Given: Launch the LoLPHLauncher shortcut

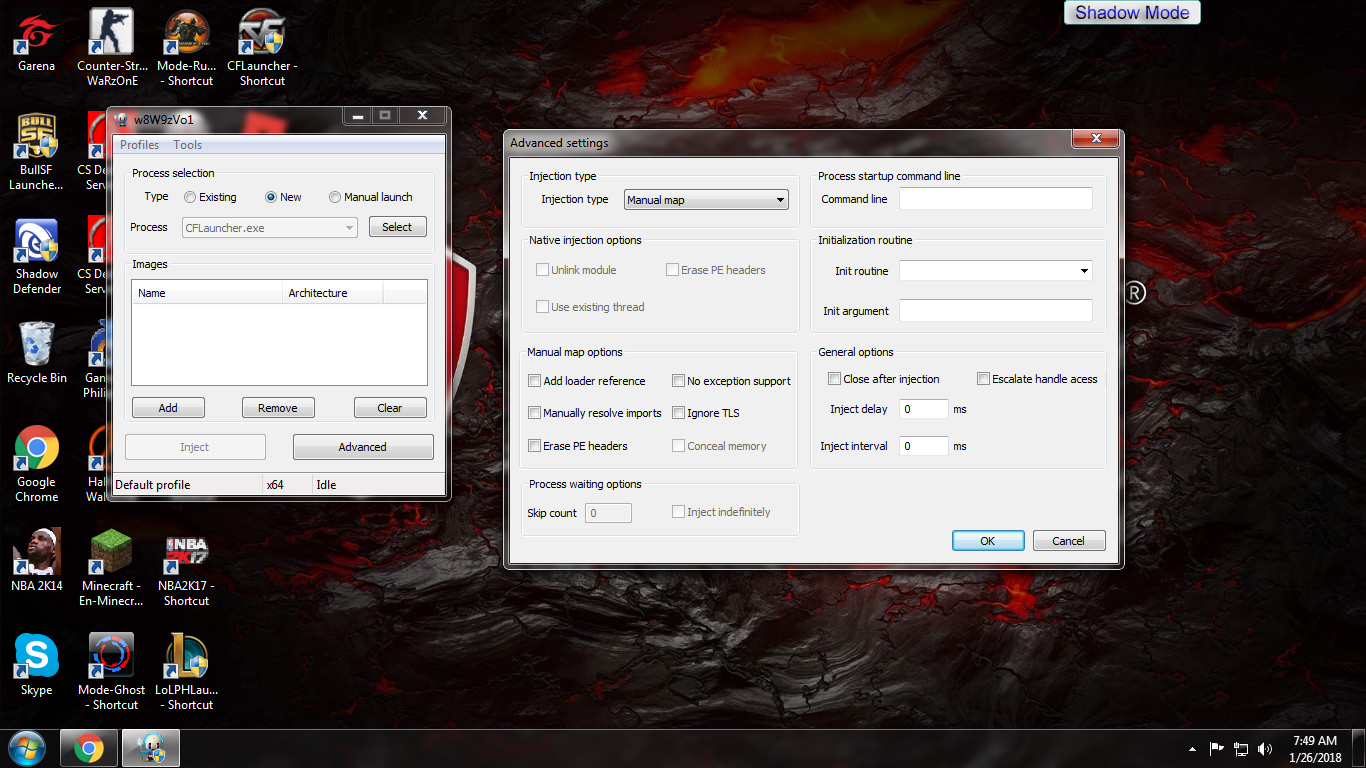Looking at the screenshot, I should 185,655.
